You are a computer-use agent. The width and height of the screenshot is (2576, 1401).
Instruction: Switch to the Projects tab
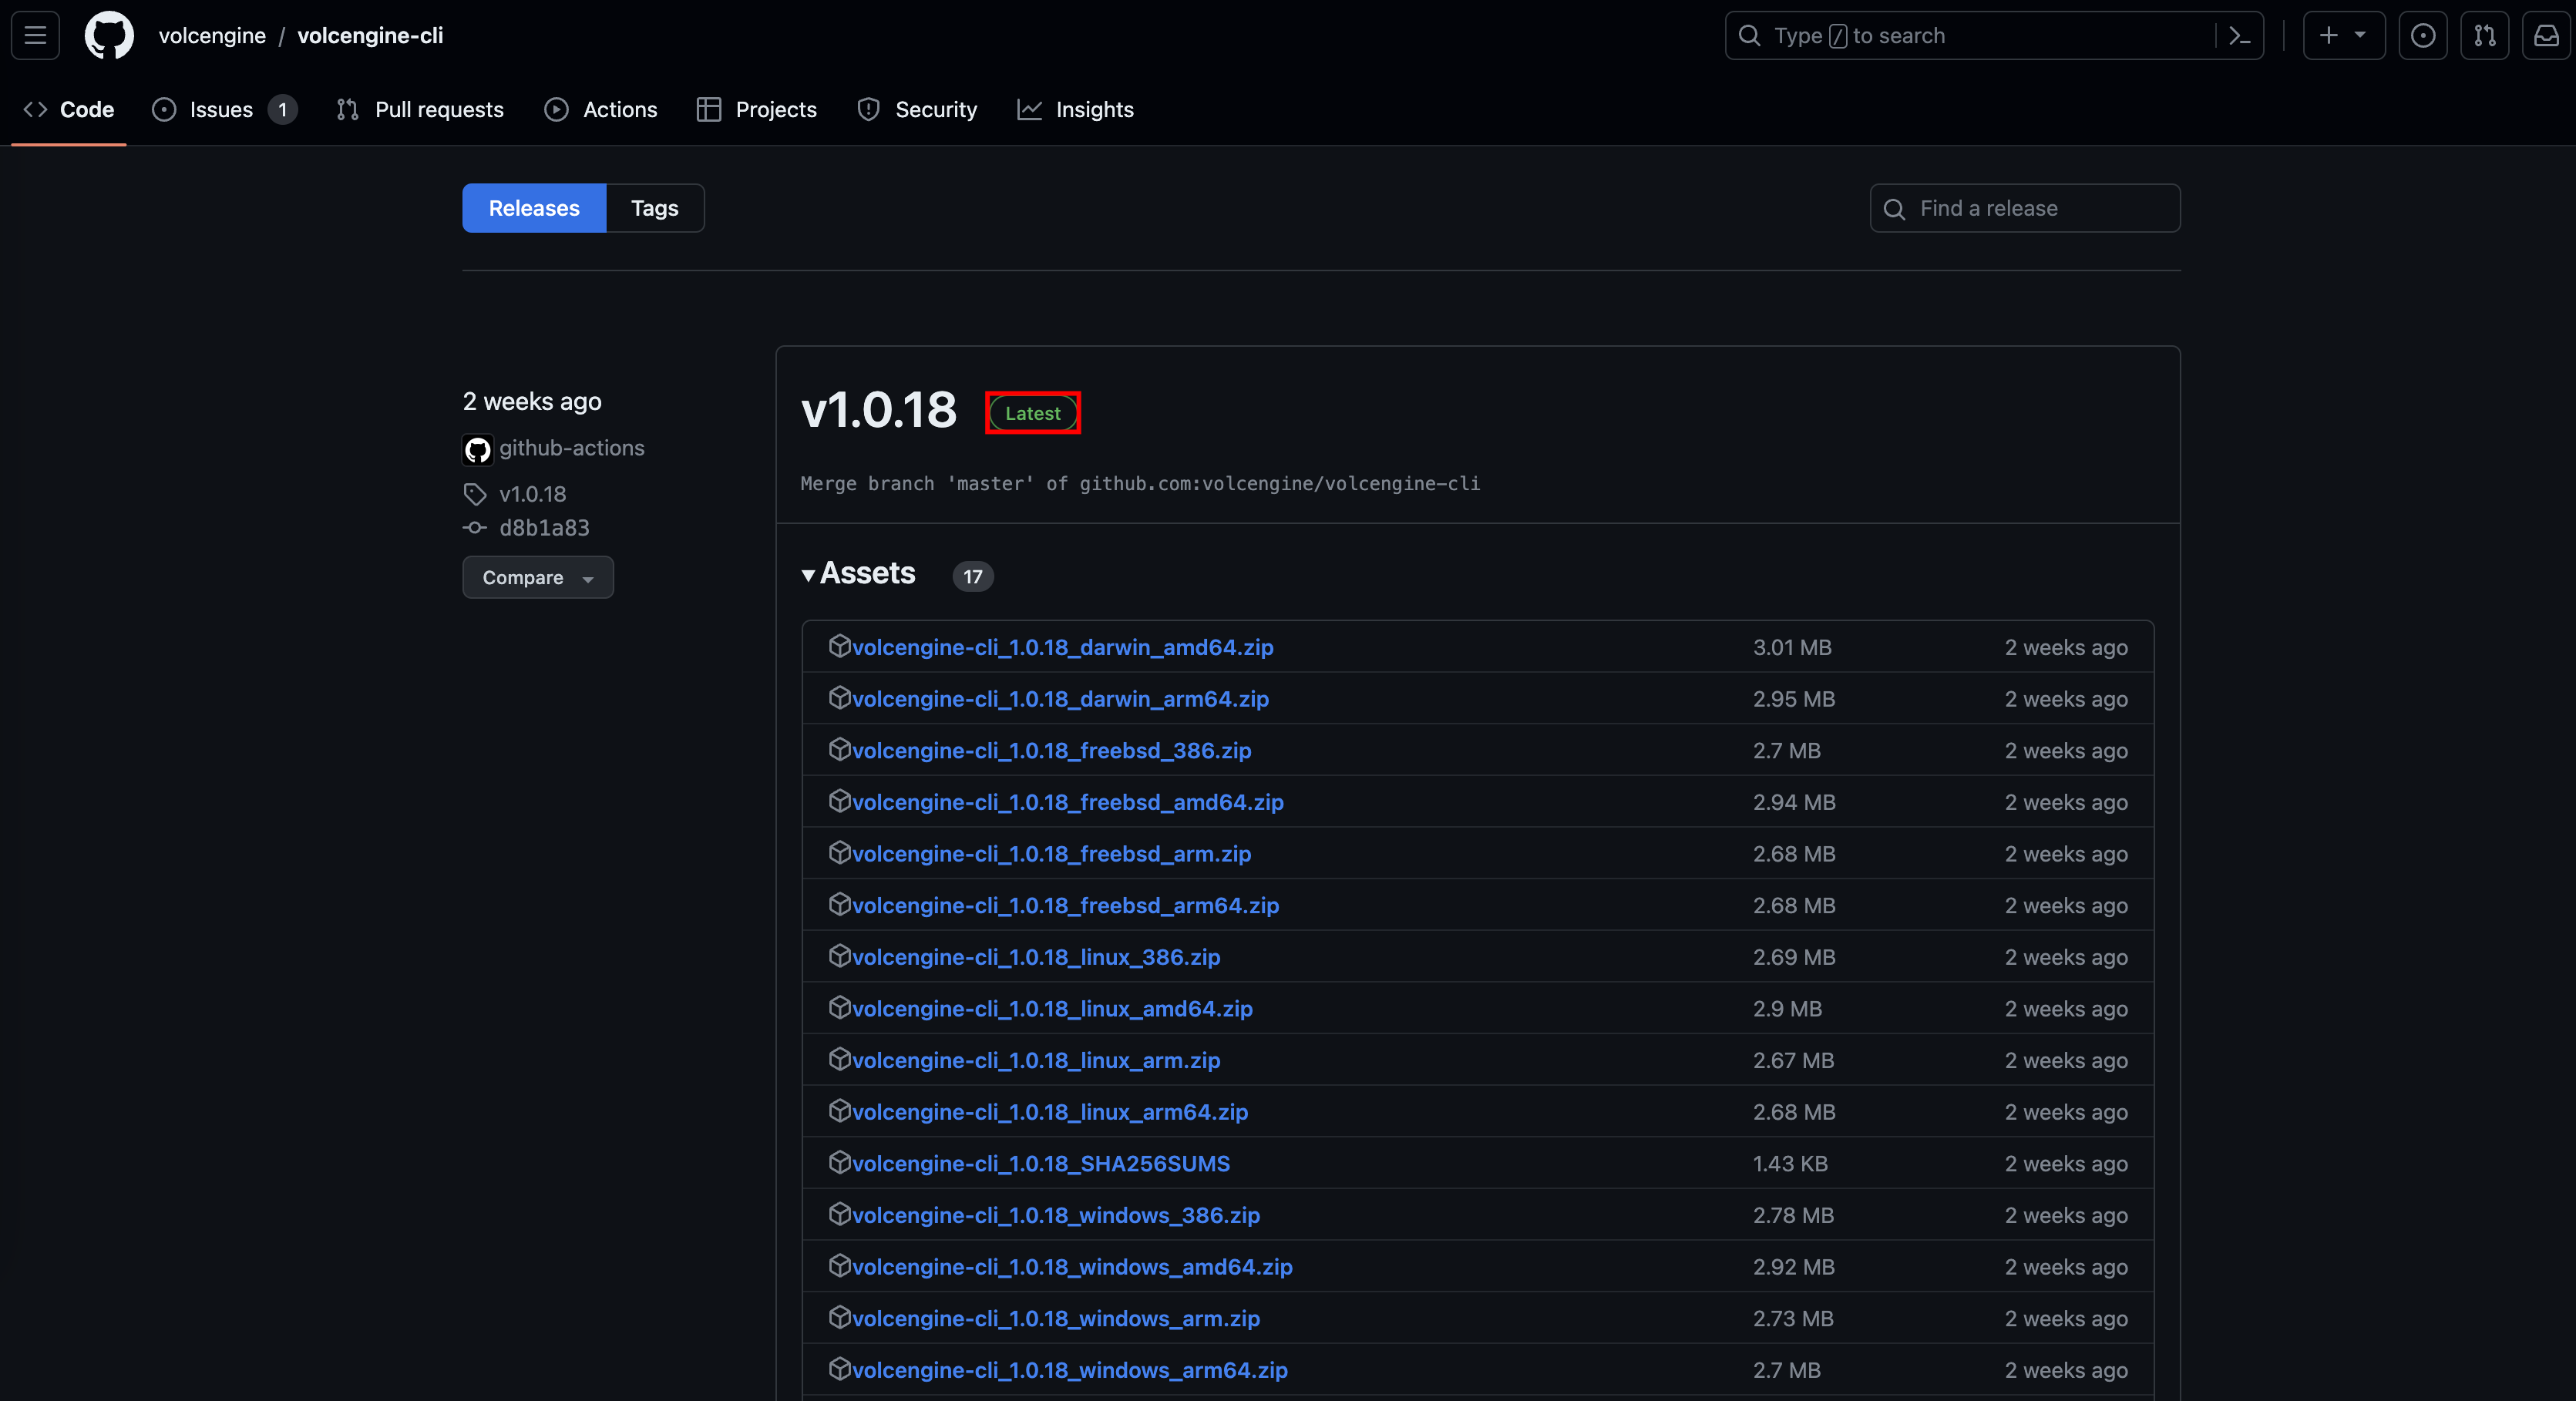[757, 110]
